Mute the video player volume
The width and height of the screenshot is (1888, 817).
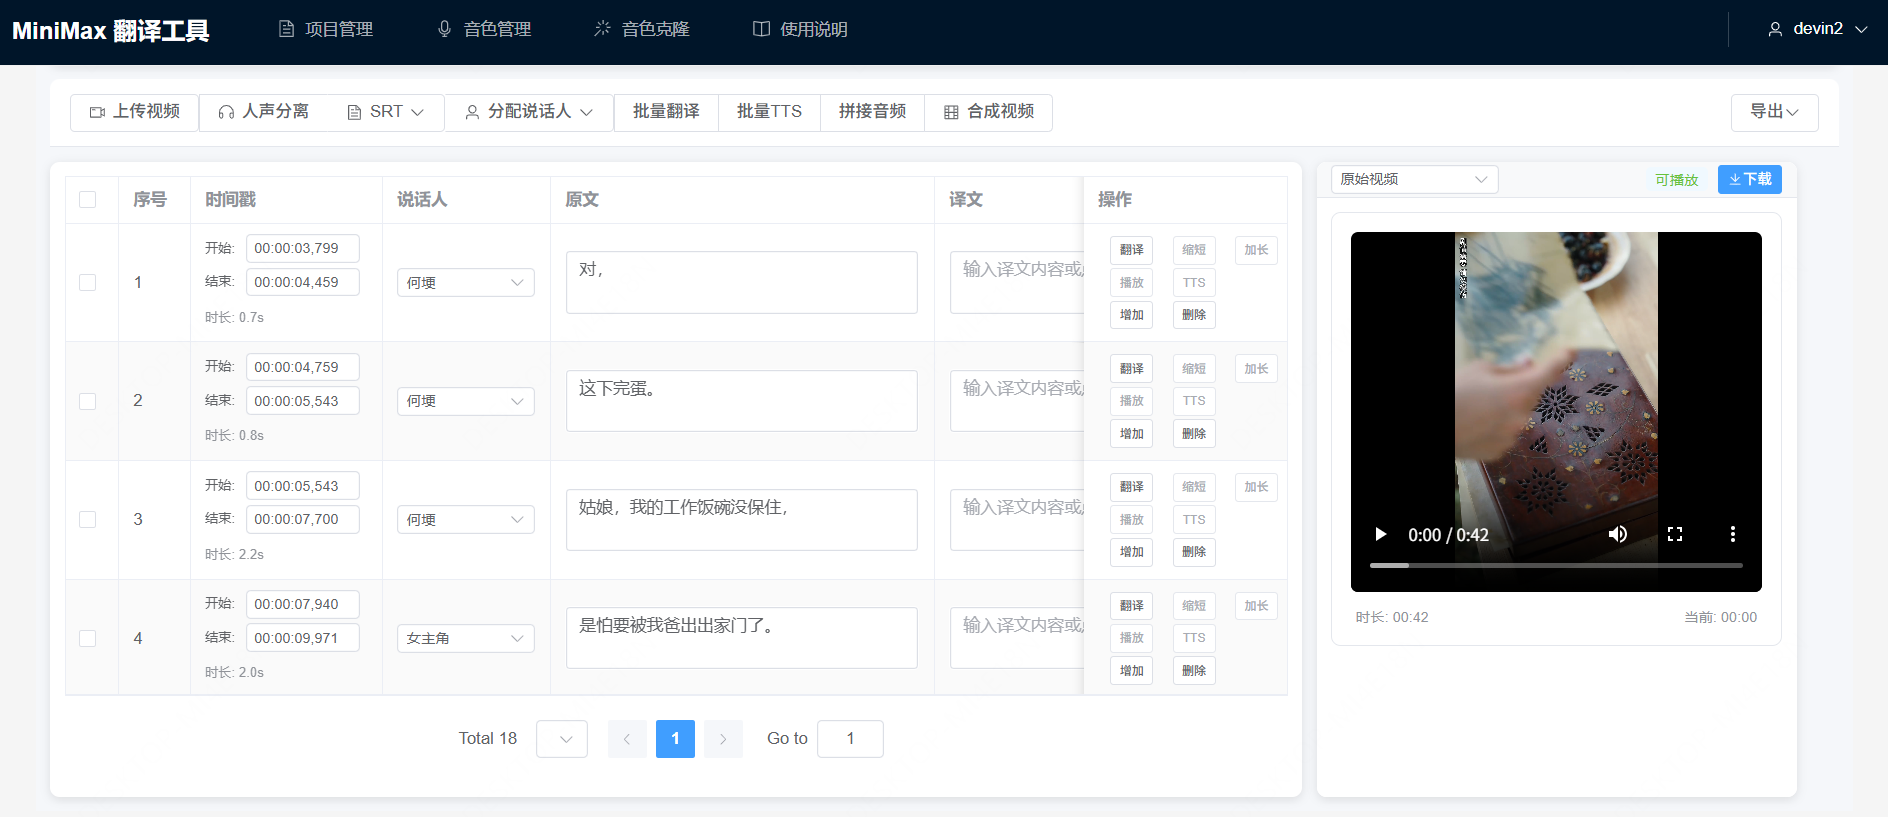1617,534
